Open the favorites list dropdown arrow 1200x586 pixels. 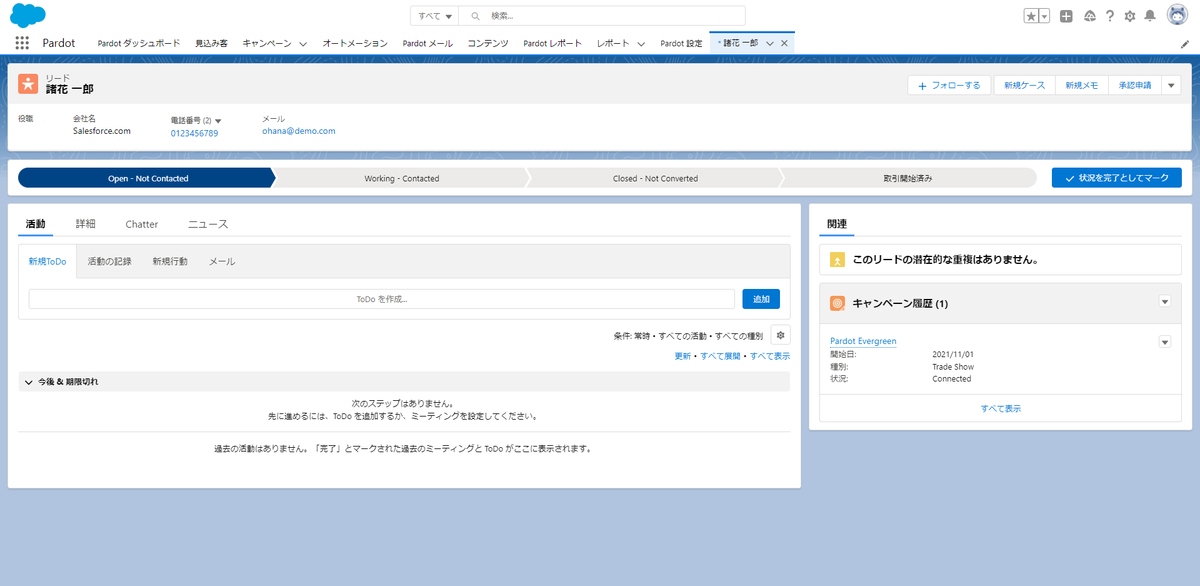[1044, 16]
